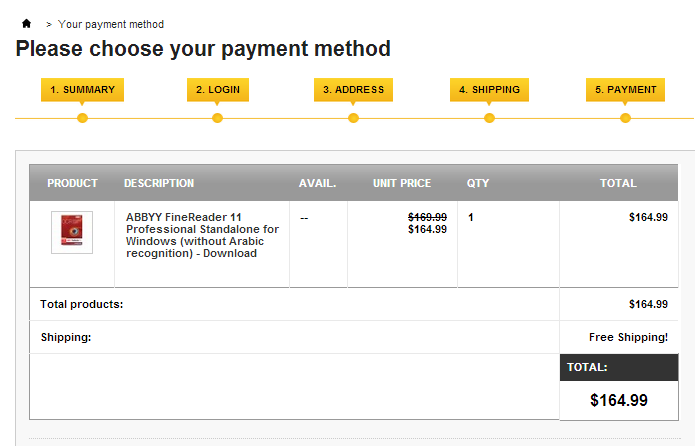The image size is (695, 446).
Task: Click the ABBYY FineReader 11 product description link
Action: pos(203,235)
